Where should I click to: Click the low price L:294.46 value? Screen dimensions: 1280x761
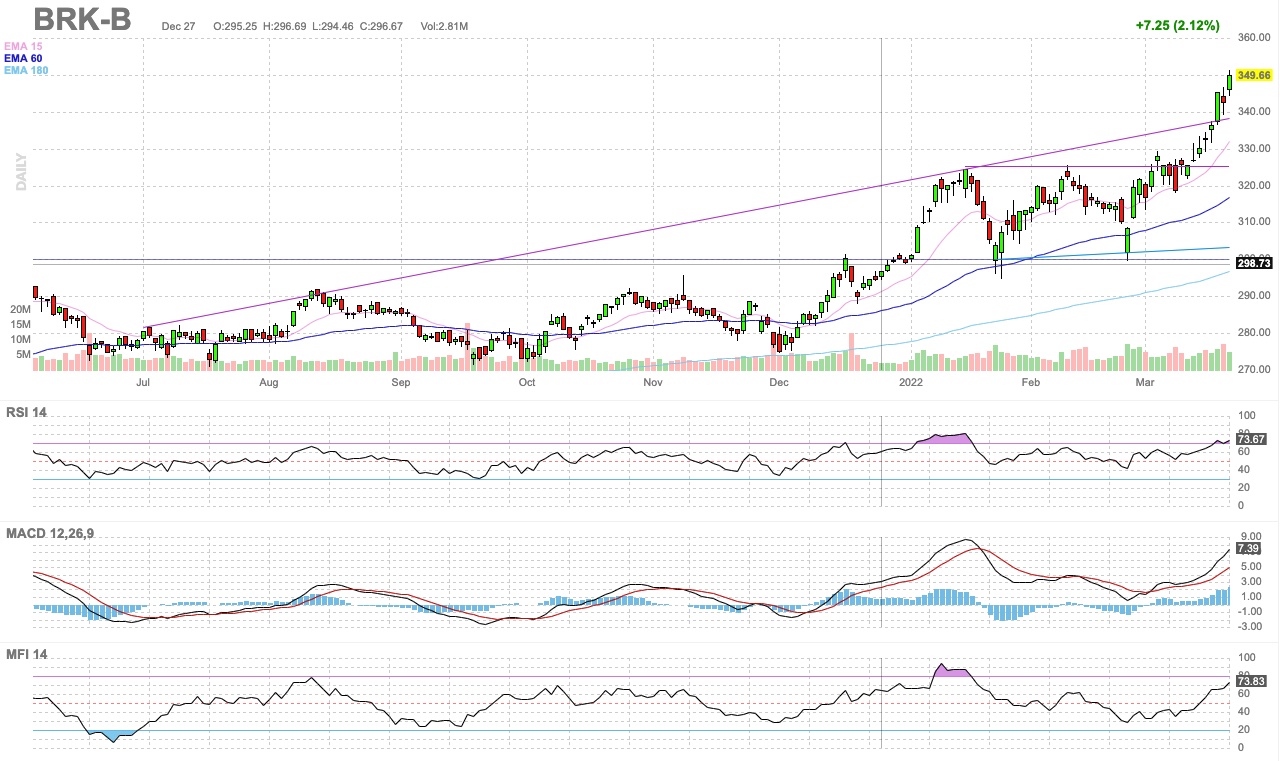click(x=333, y=26)
